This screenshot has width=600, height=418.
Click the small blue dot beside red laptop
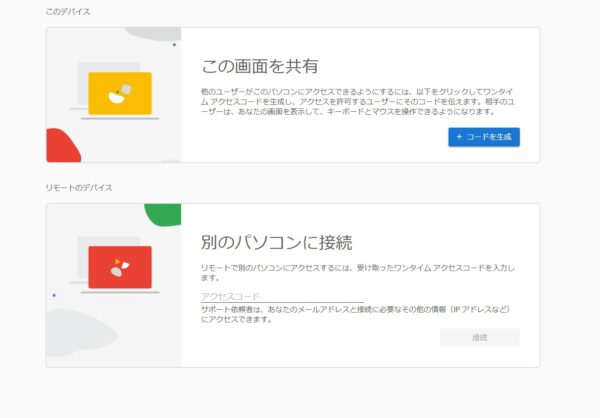coord(54,295)
